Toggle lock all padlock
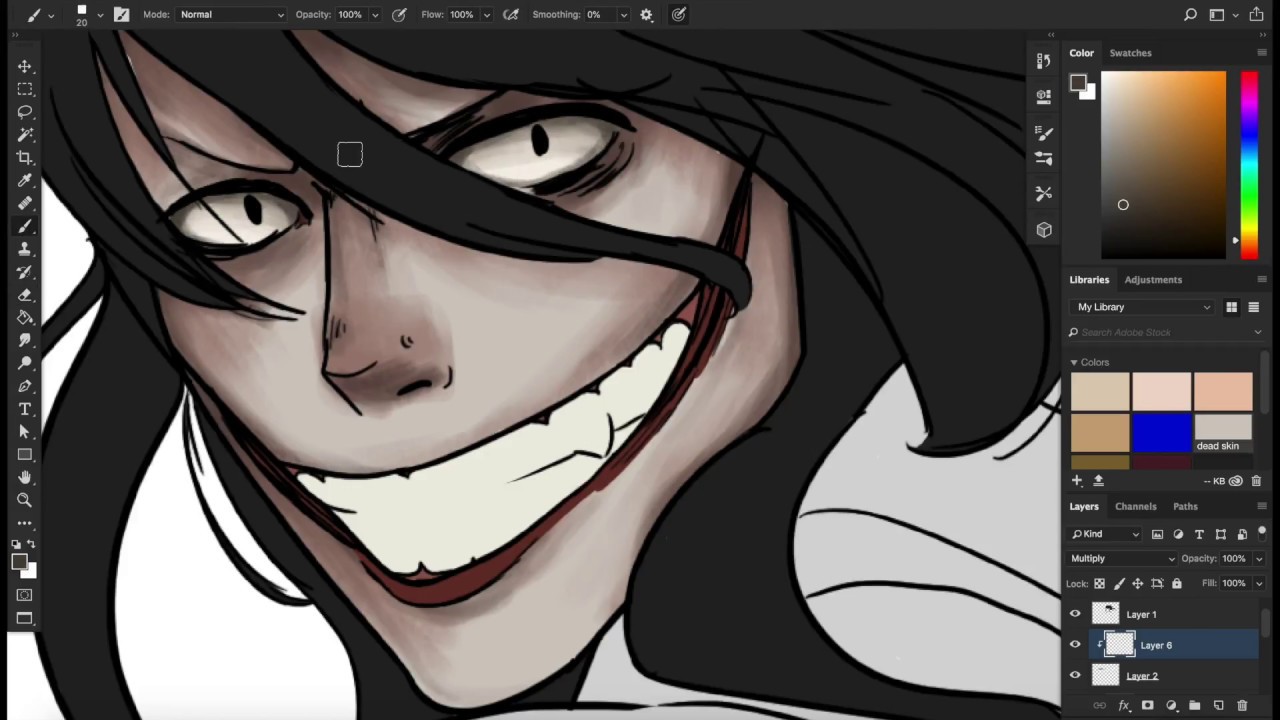This screenshot has width=1280, height=720. coord(1177,583)
